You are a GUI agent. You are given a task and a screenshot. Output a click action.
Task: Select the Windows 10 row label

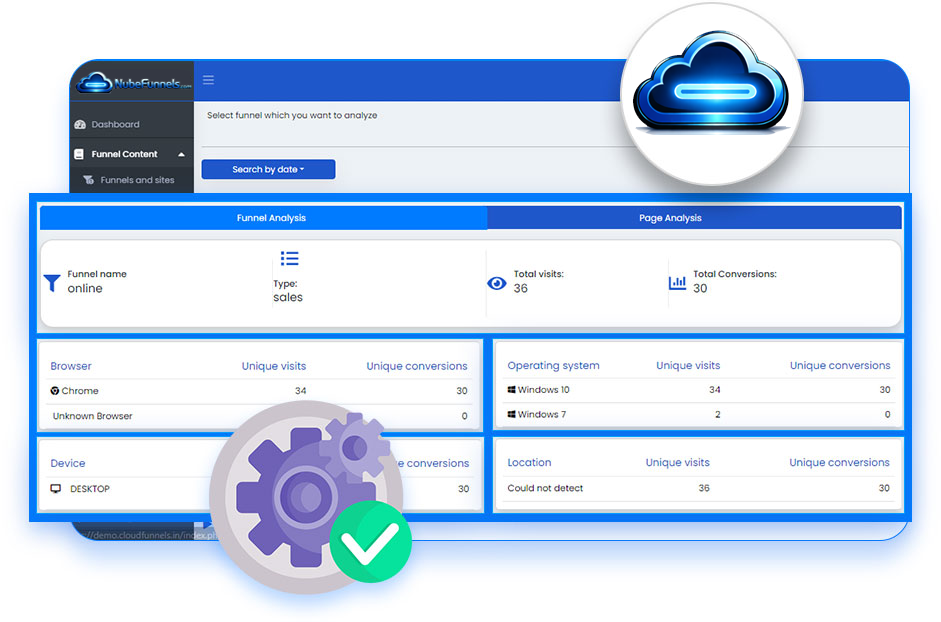coord(544,390)
